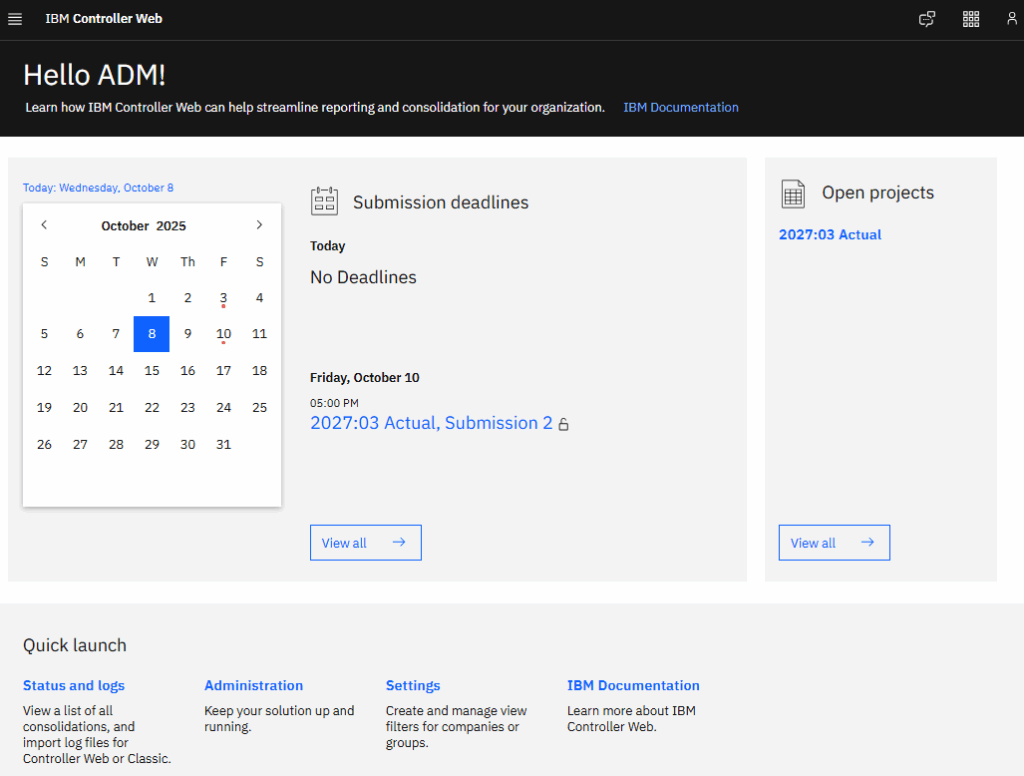The width and height of the screenshot is (1024, 776).
Task: Click highlighted date 8 in calendar
Action: pos(152,334)
